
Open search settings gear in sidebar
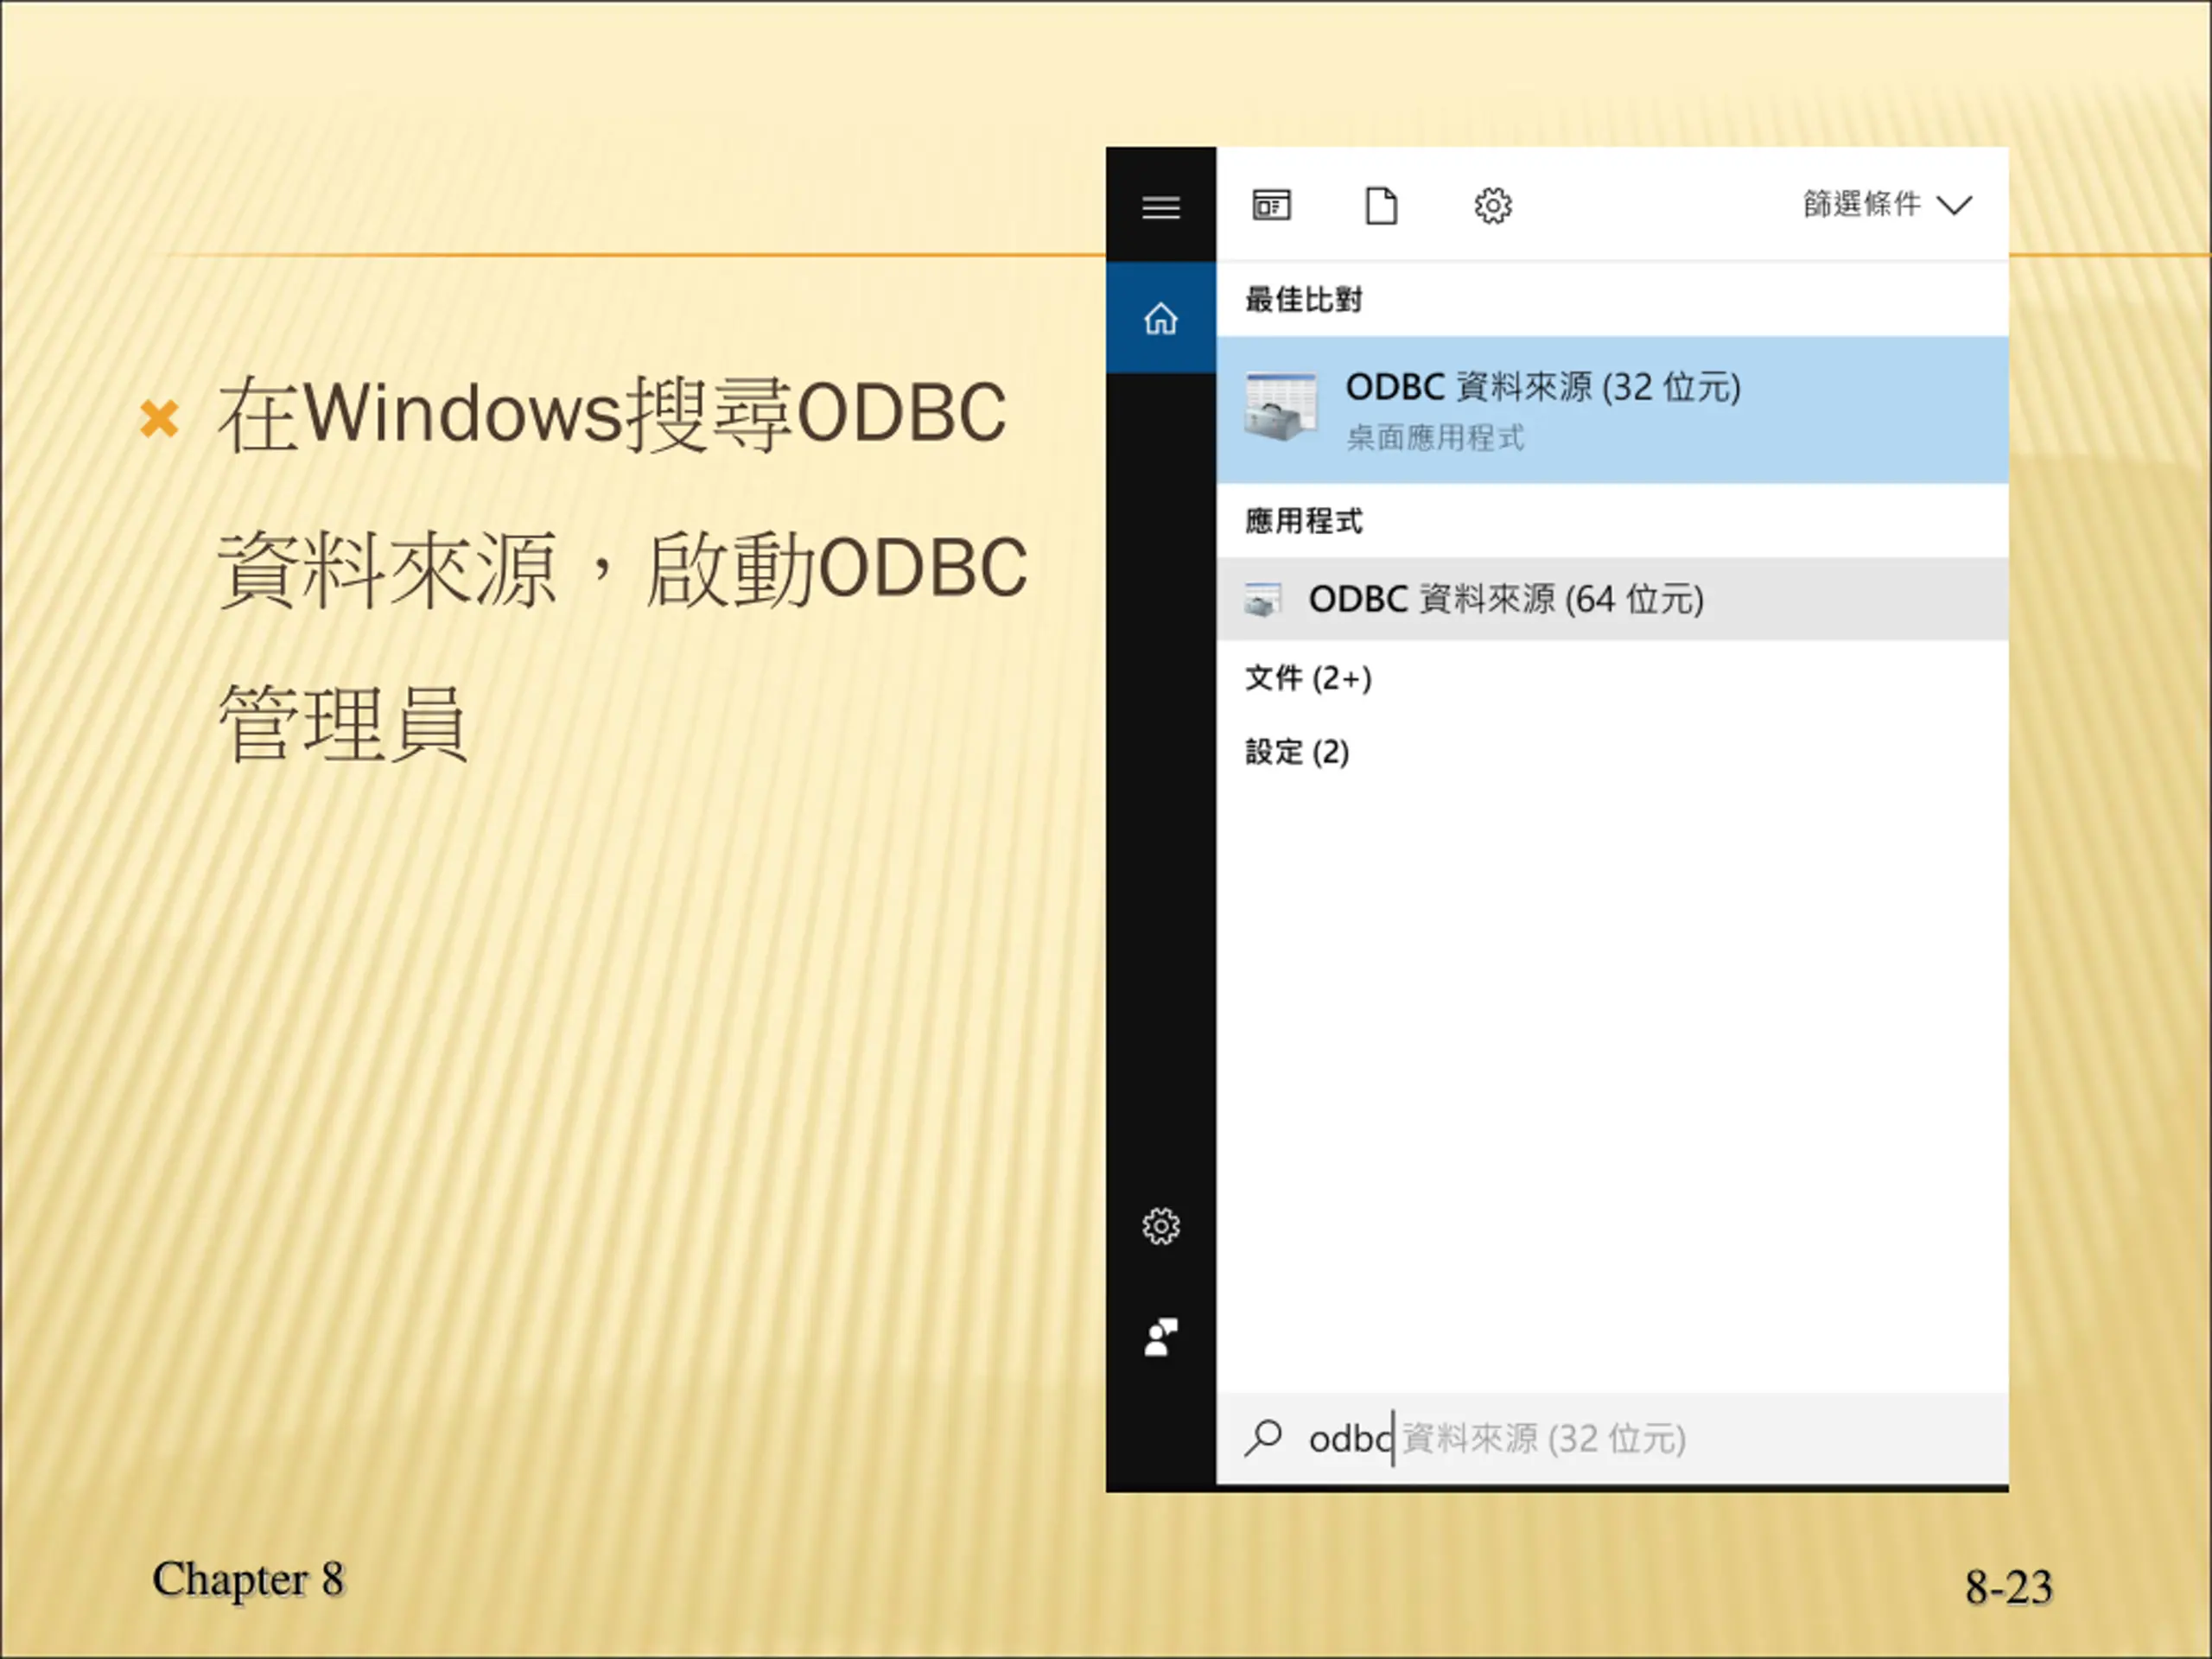click(1161, 1226)
